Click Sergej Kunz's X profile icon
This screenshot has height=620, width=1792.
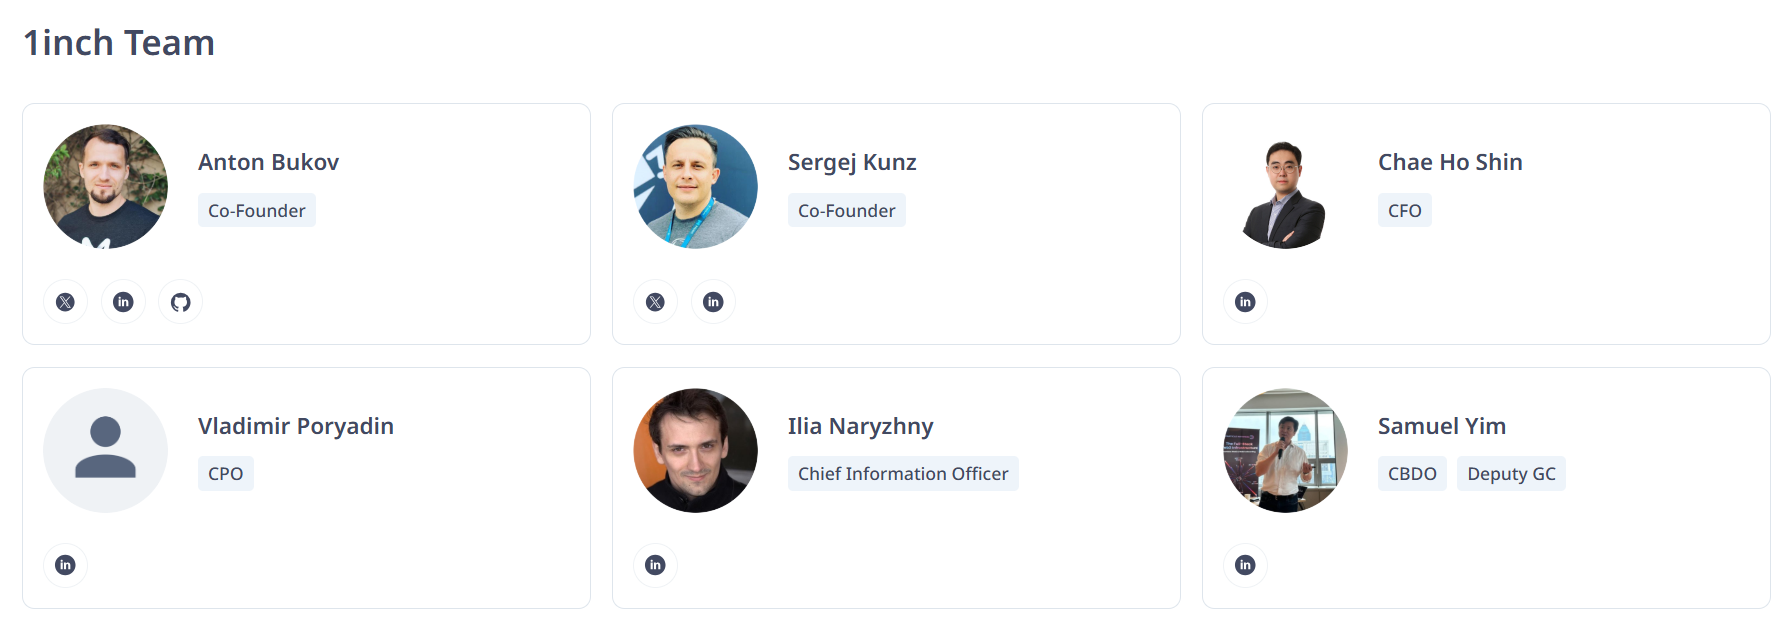tap(655, 302)
